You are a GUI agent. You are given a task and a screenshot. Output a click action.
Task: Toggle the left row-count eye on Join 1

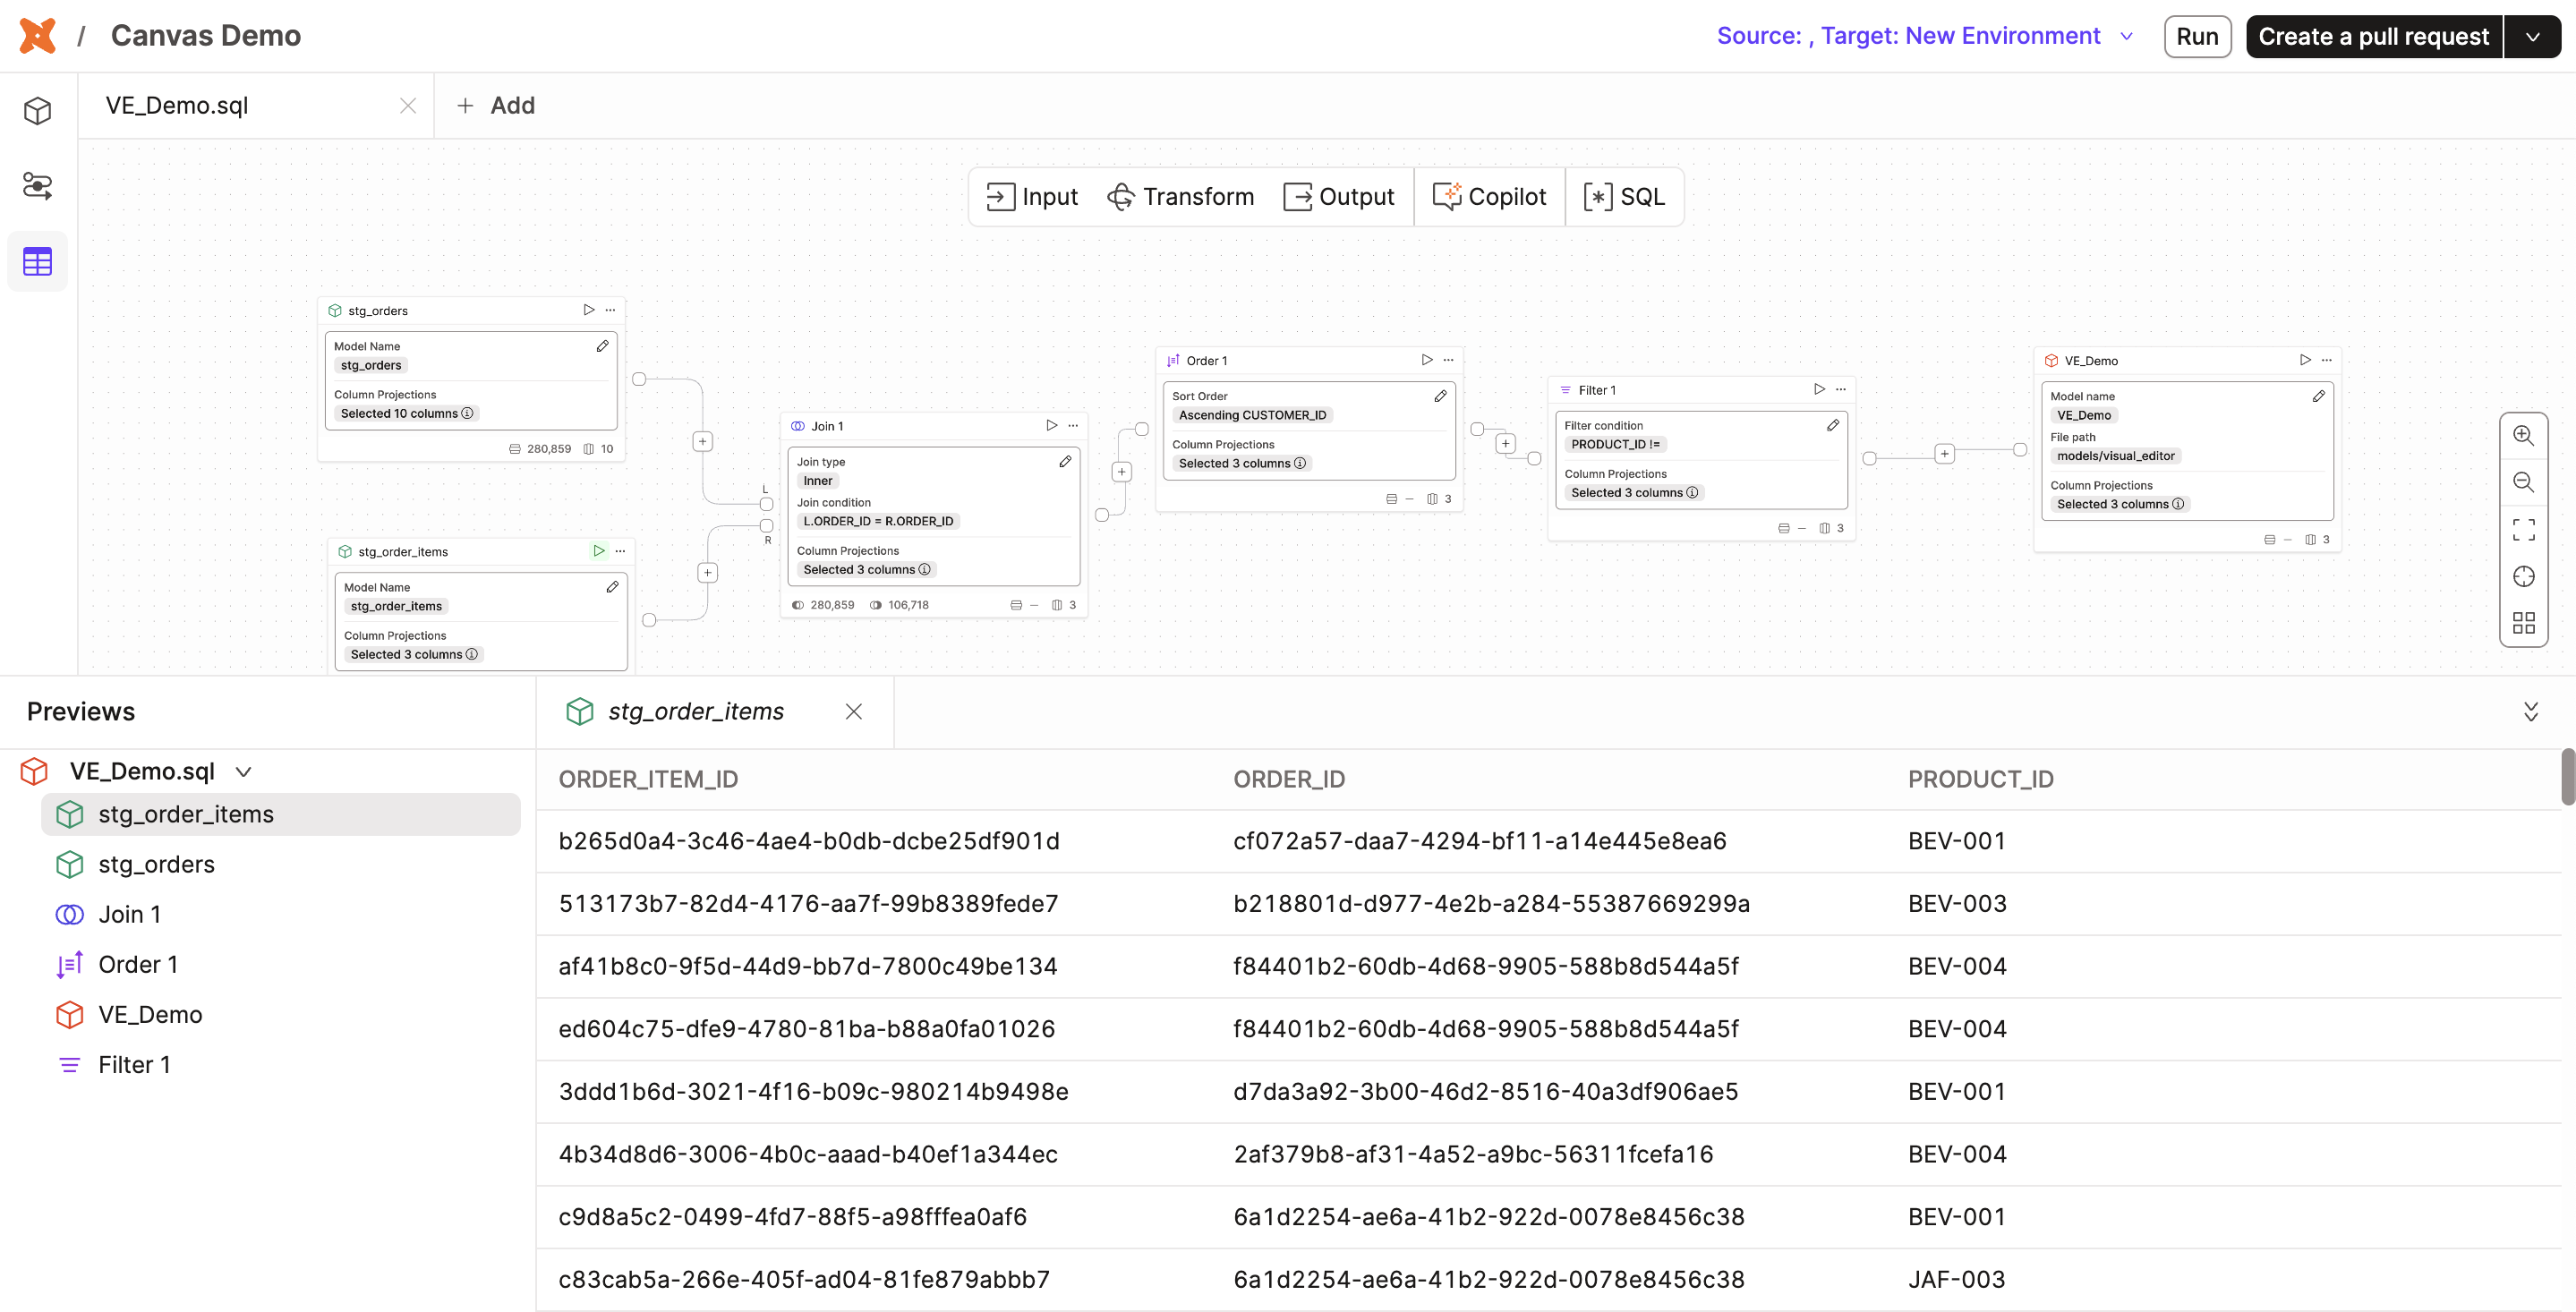point(797,604)
